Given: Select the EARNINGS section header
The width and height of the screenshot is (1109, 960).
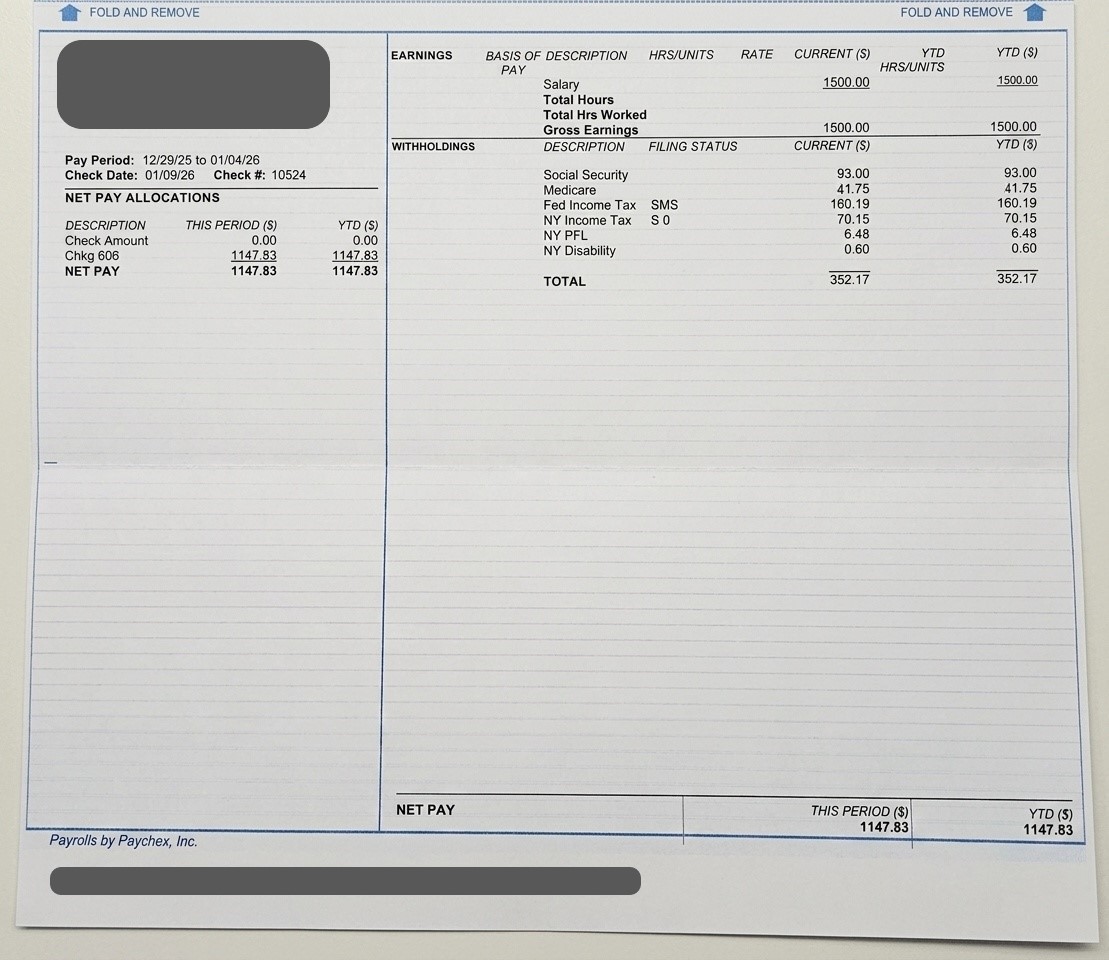Looking at the screenshot, I should [x=423, y=55].
